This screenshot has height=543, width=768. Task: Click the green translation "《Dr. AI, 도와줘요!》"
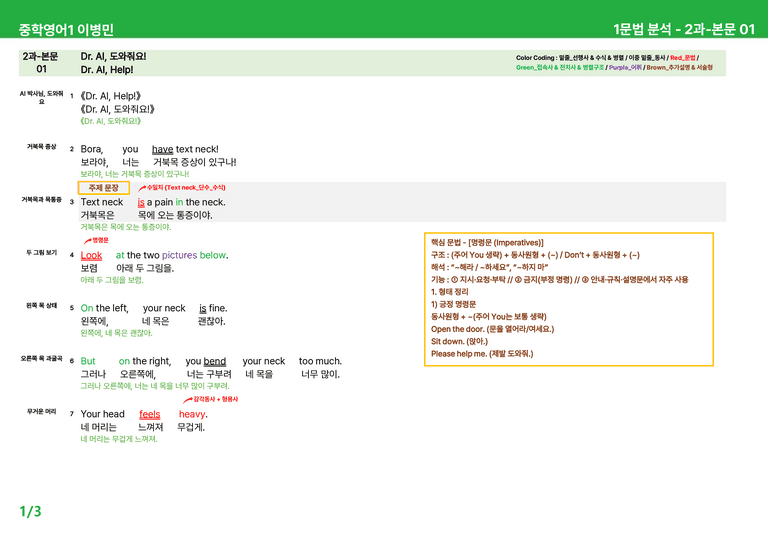click(x=111, y=121)
